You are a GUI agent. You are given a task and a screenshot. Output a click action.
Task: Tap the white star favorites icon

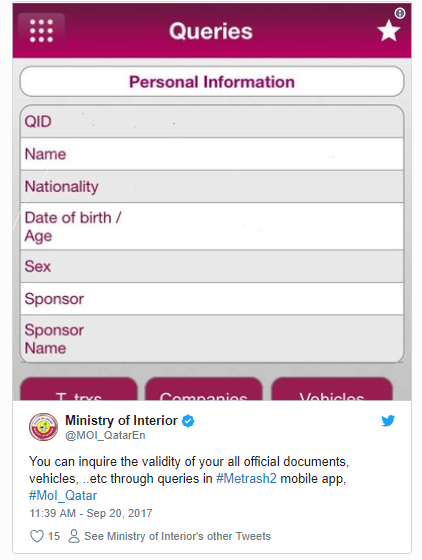[388, 31]
